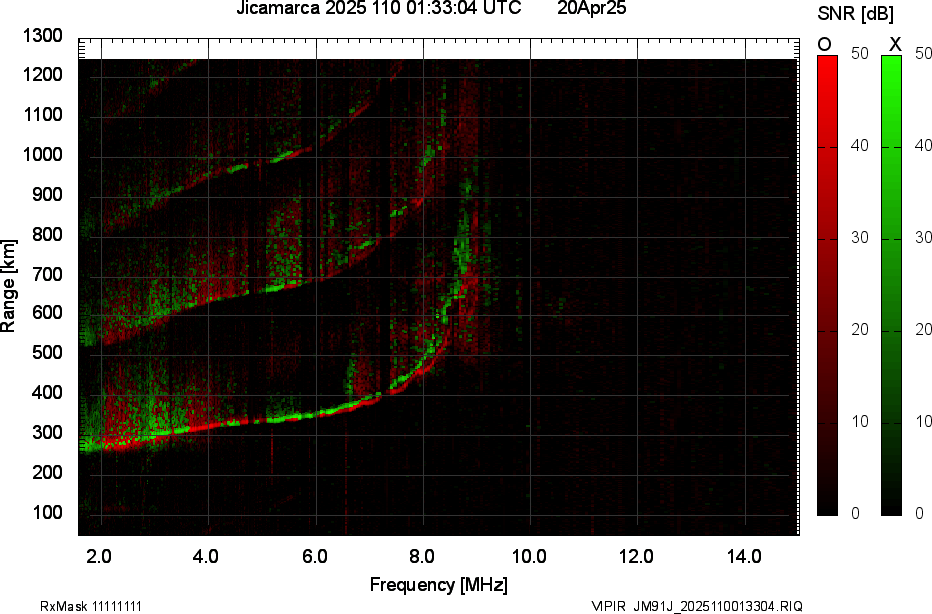Click the range tick label '100'
The image size is (932, 614).
coord(47,512)
